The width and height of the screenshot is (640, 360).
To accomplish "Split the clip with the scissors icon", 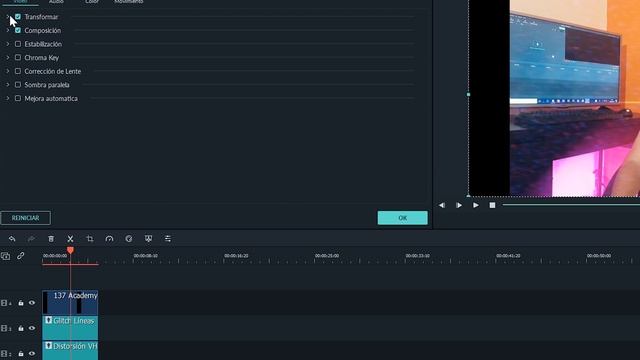I will pyautogui.click(x=70, y=239).
